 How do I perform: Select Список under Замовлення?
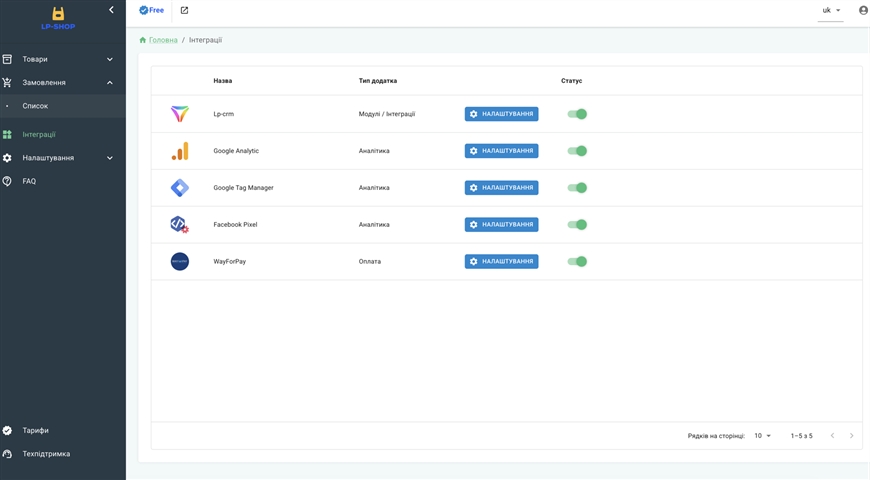click(x=35, y=106)
